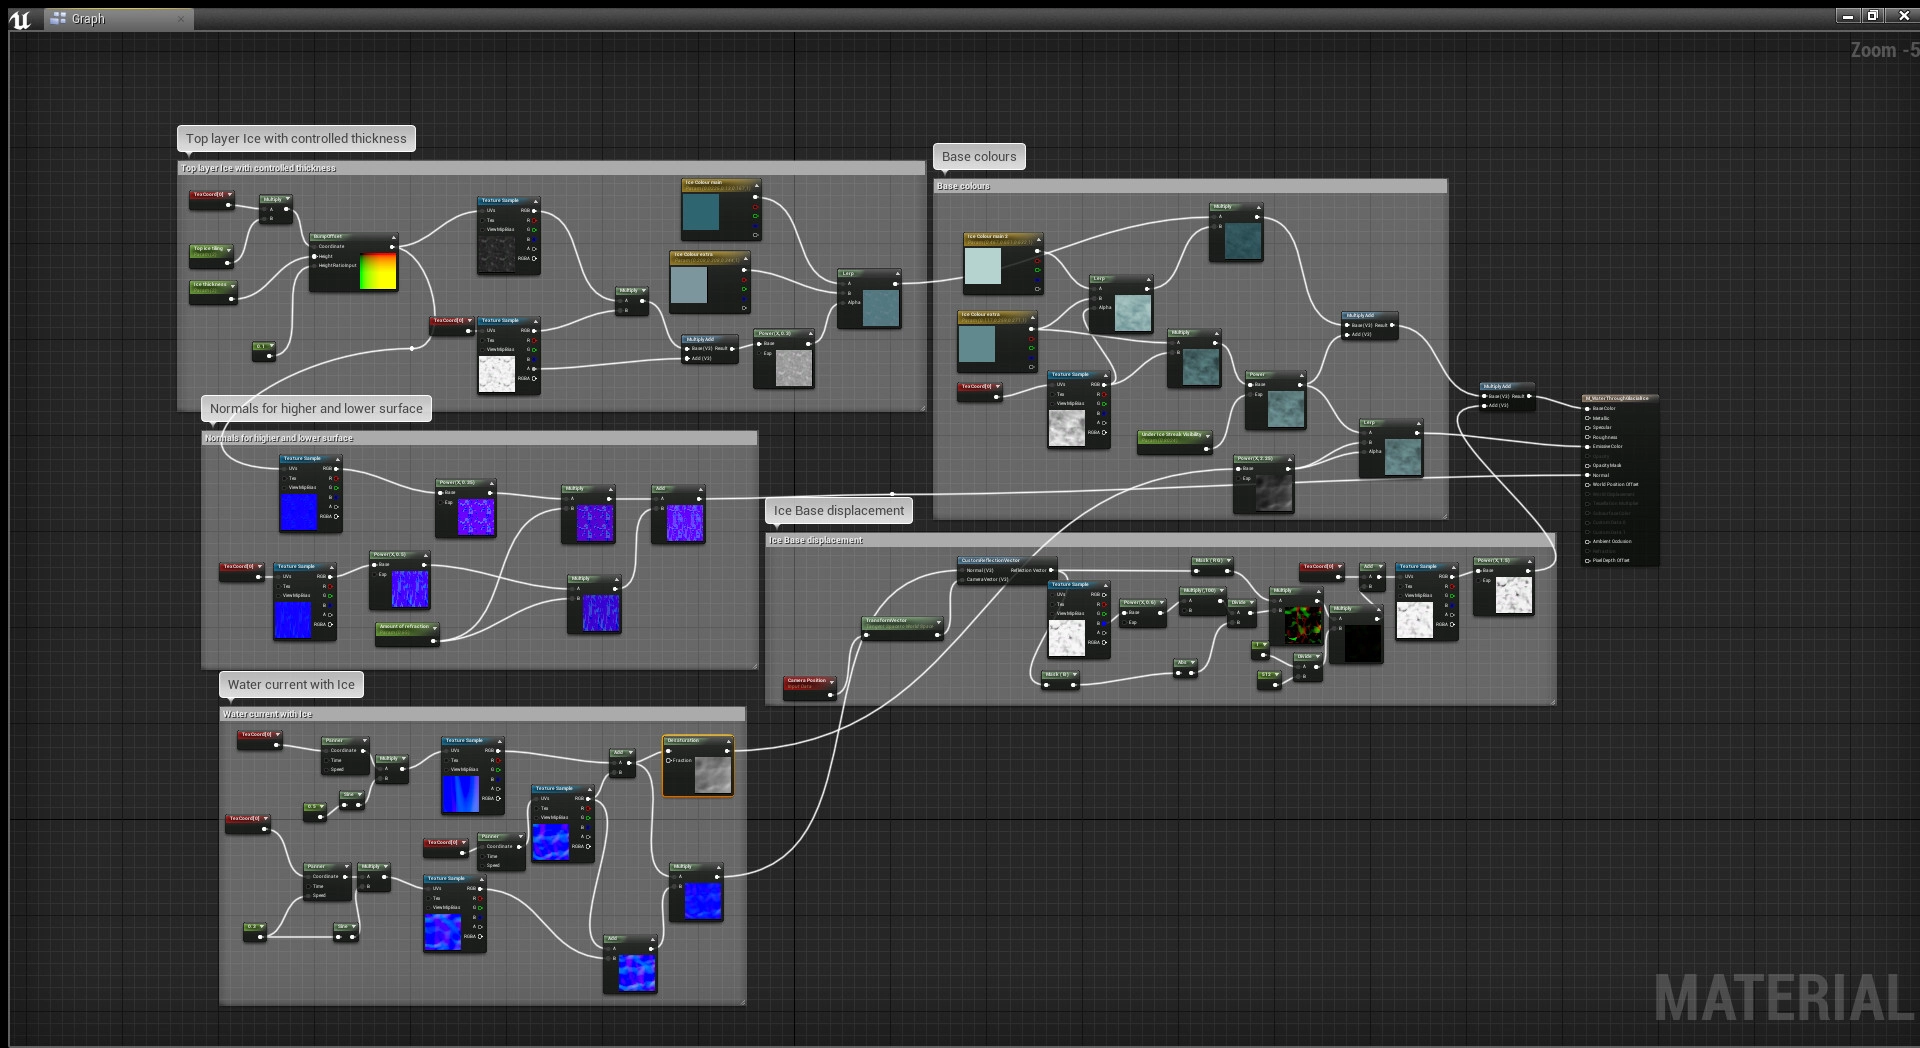Click the Normal pin on the material output
This screenshot has width=1920, height=1048.
pos(1588,475)
